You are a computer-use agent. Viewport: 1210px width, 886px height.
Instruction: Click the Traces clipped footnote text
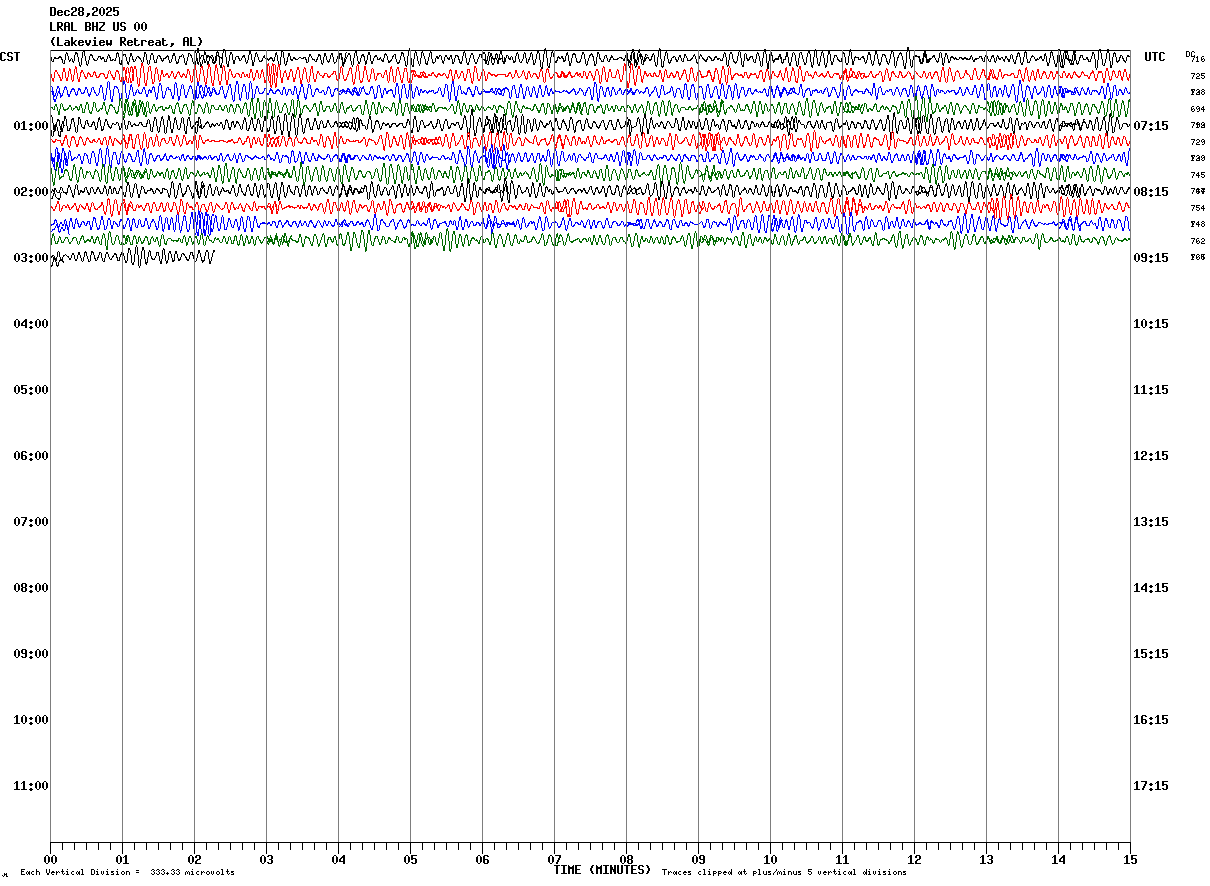[784, 873]
